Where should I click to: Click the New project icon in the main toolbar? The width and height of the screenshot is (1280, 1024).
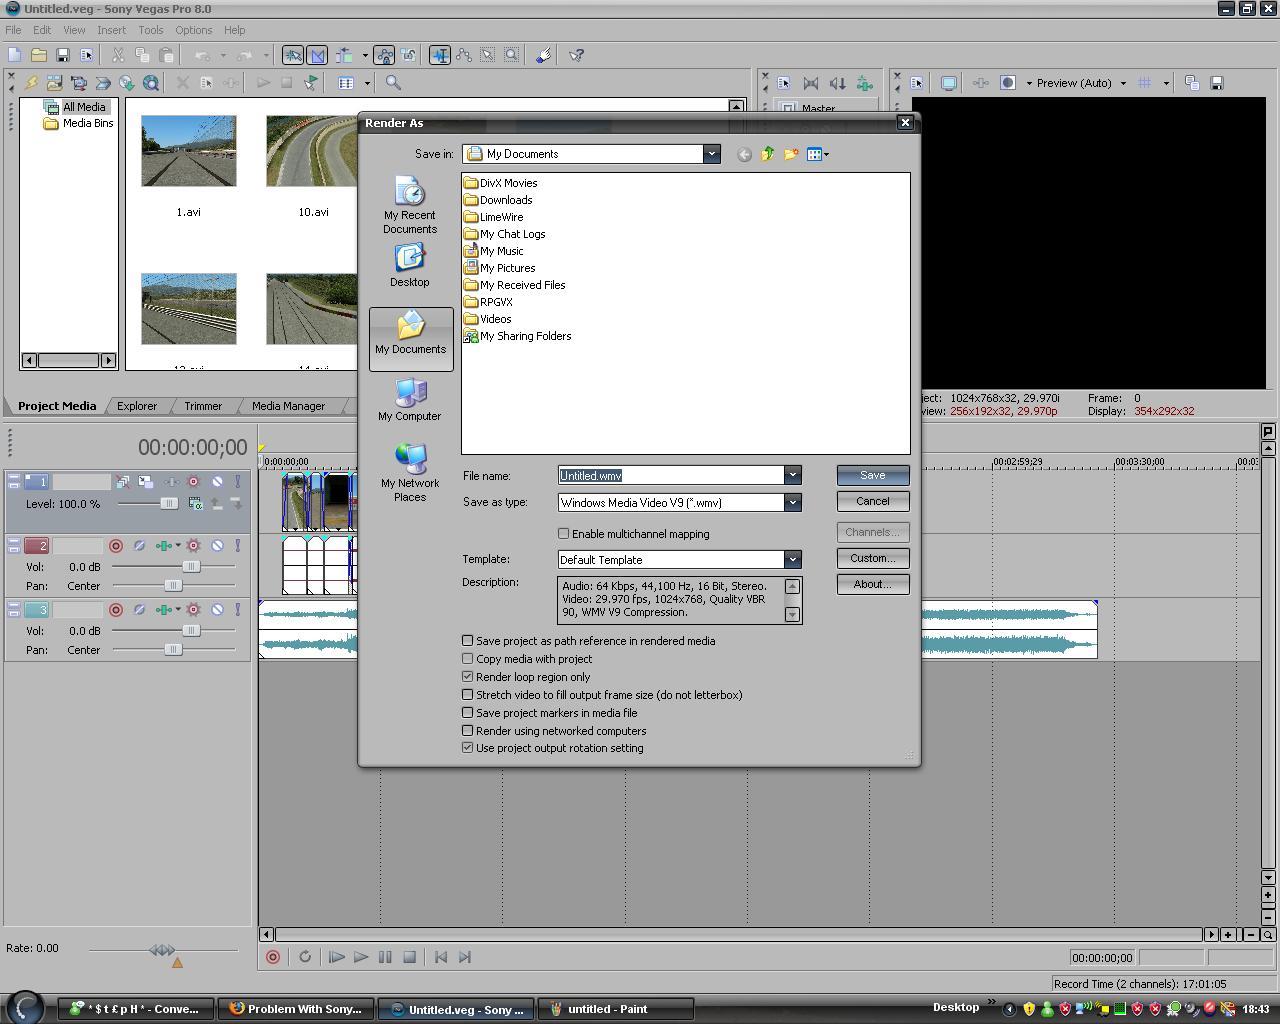(x=14, y=55)
